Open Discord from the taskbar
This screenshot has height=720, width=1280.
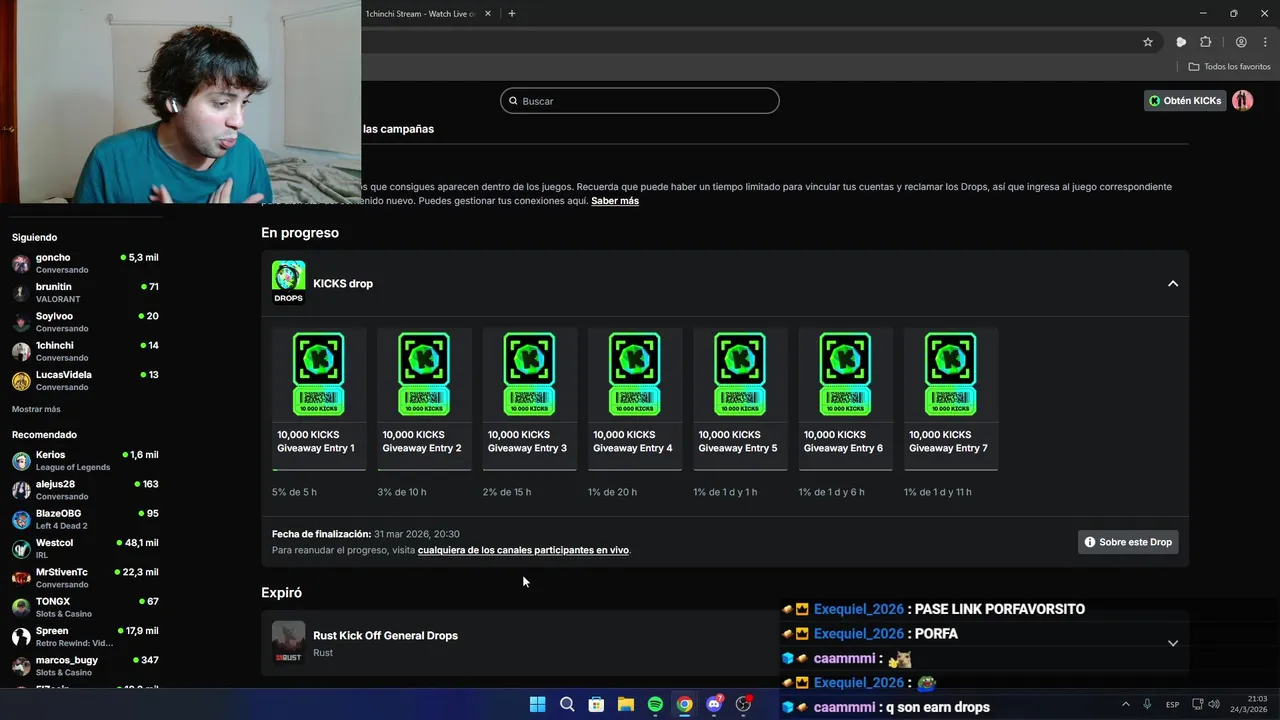[714, 704]
